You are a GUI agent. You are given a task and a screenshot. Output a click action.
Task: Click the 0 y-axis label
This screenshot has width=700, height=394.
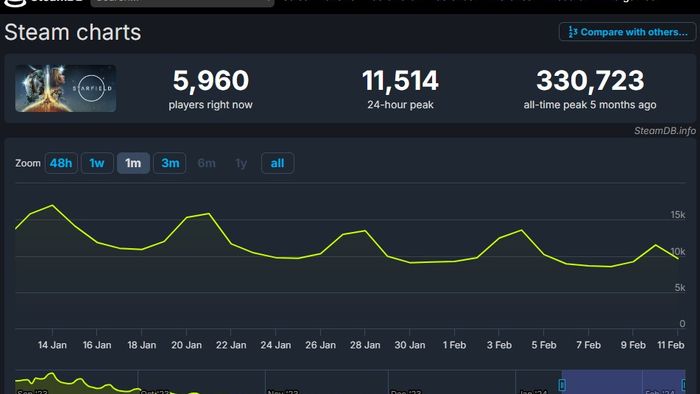682,323
